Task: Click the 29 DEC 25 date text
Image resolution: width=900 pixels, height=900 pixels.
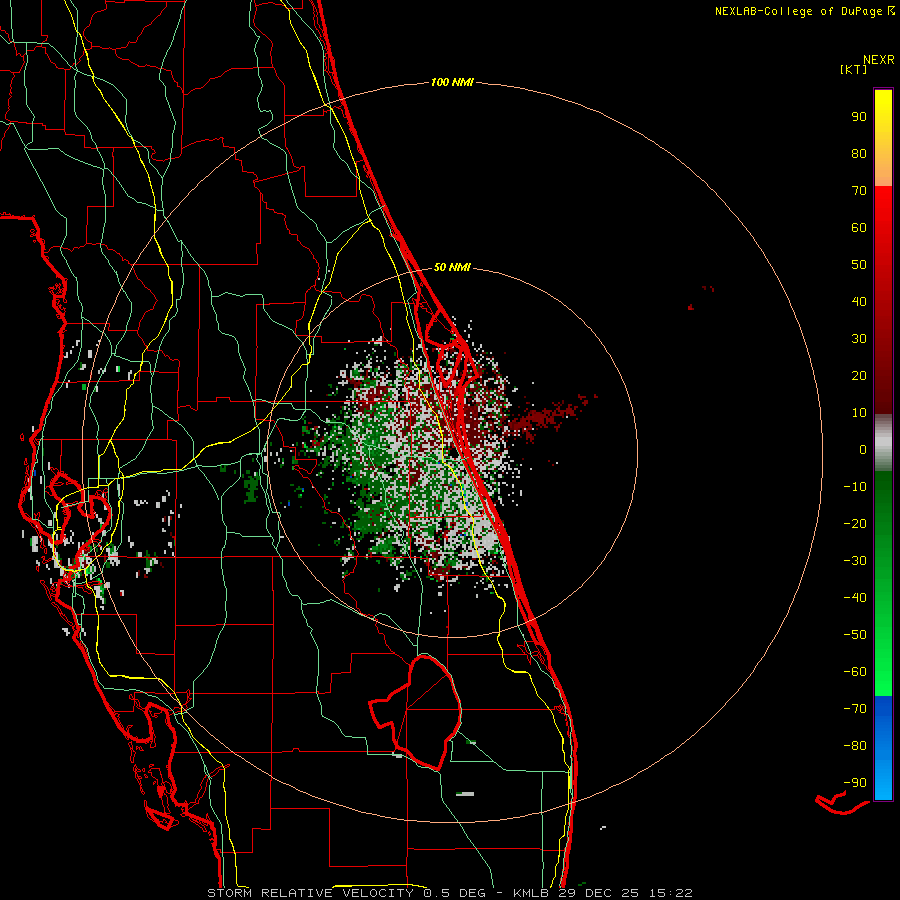Action: click(x=598, y=893)
